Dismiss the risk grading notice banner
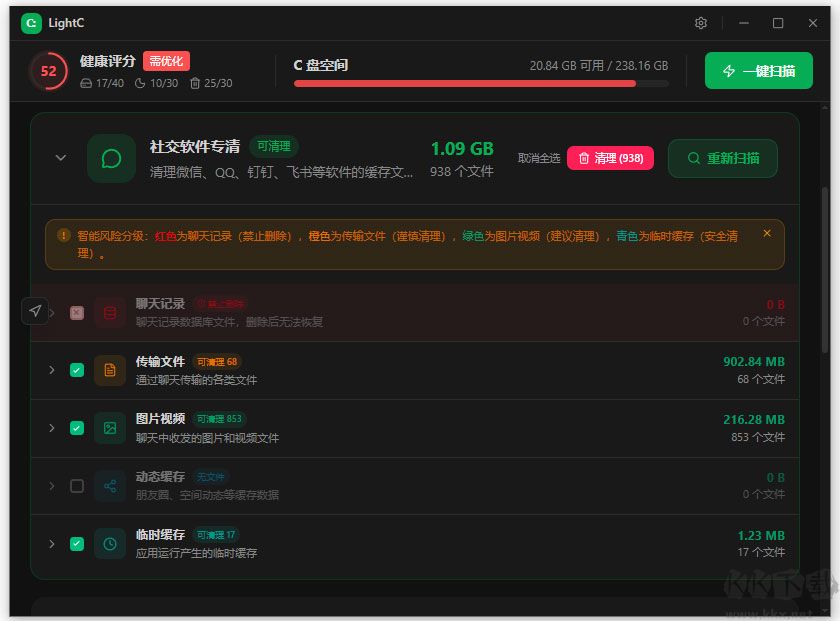Screen dimensions: 840x621 click(x=767, y=233)
